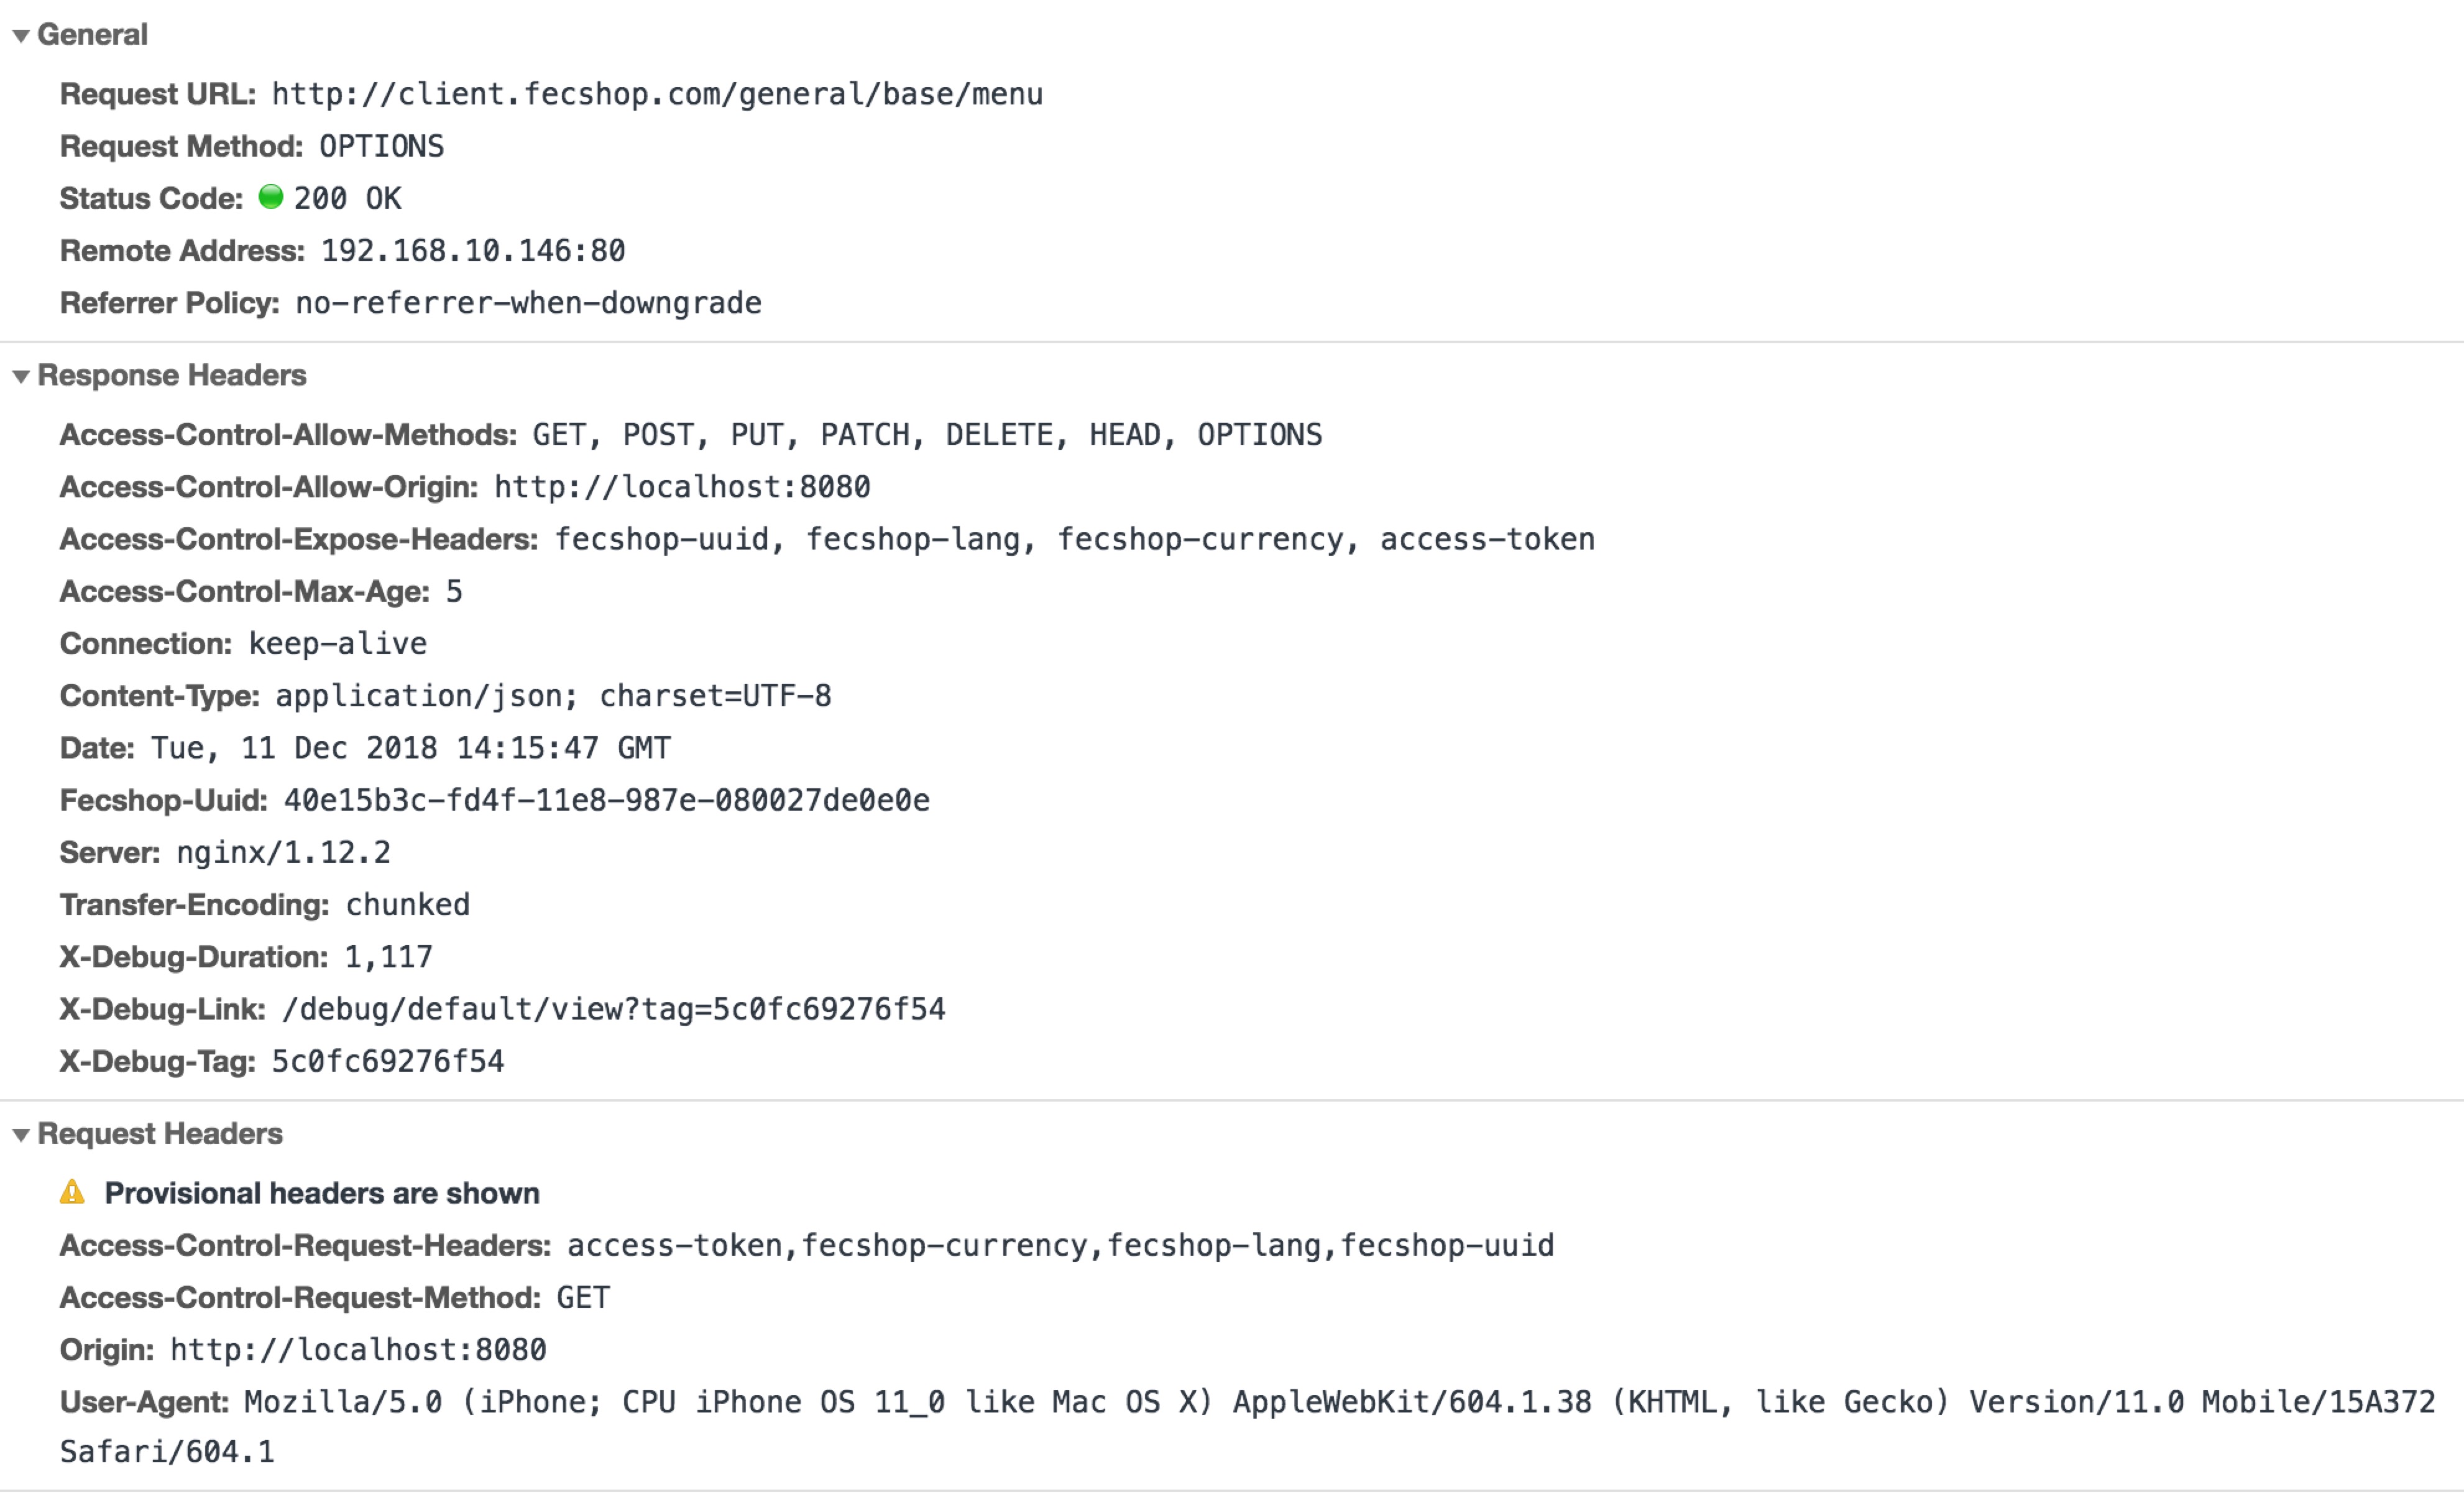Screen dimensions: 2464x1502
Task: Click the Fecshop-Uuid value
Action: coord(606,800)
